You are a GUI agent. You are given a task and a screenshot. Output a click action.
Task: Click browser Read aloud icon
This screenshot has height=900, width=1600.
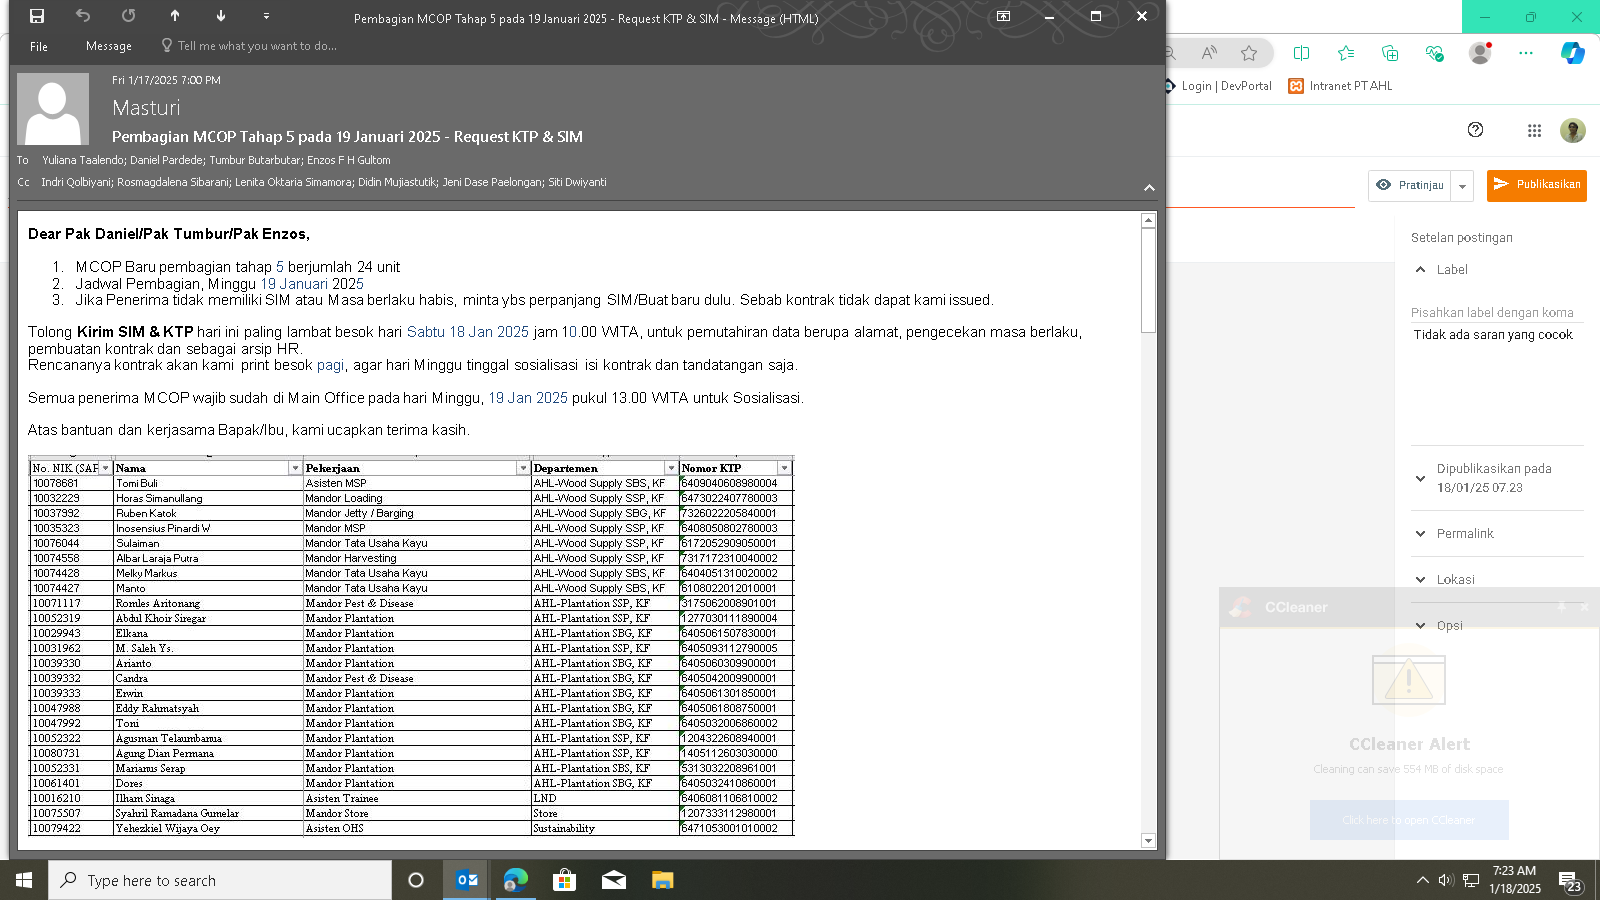click(x=1209, y=53)
